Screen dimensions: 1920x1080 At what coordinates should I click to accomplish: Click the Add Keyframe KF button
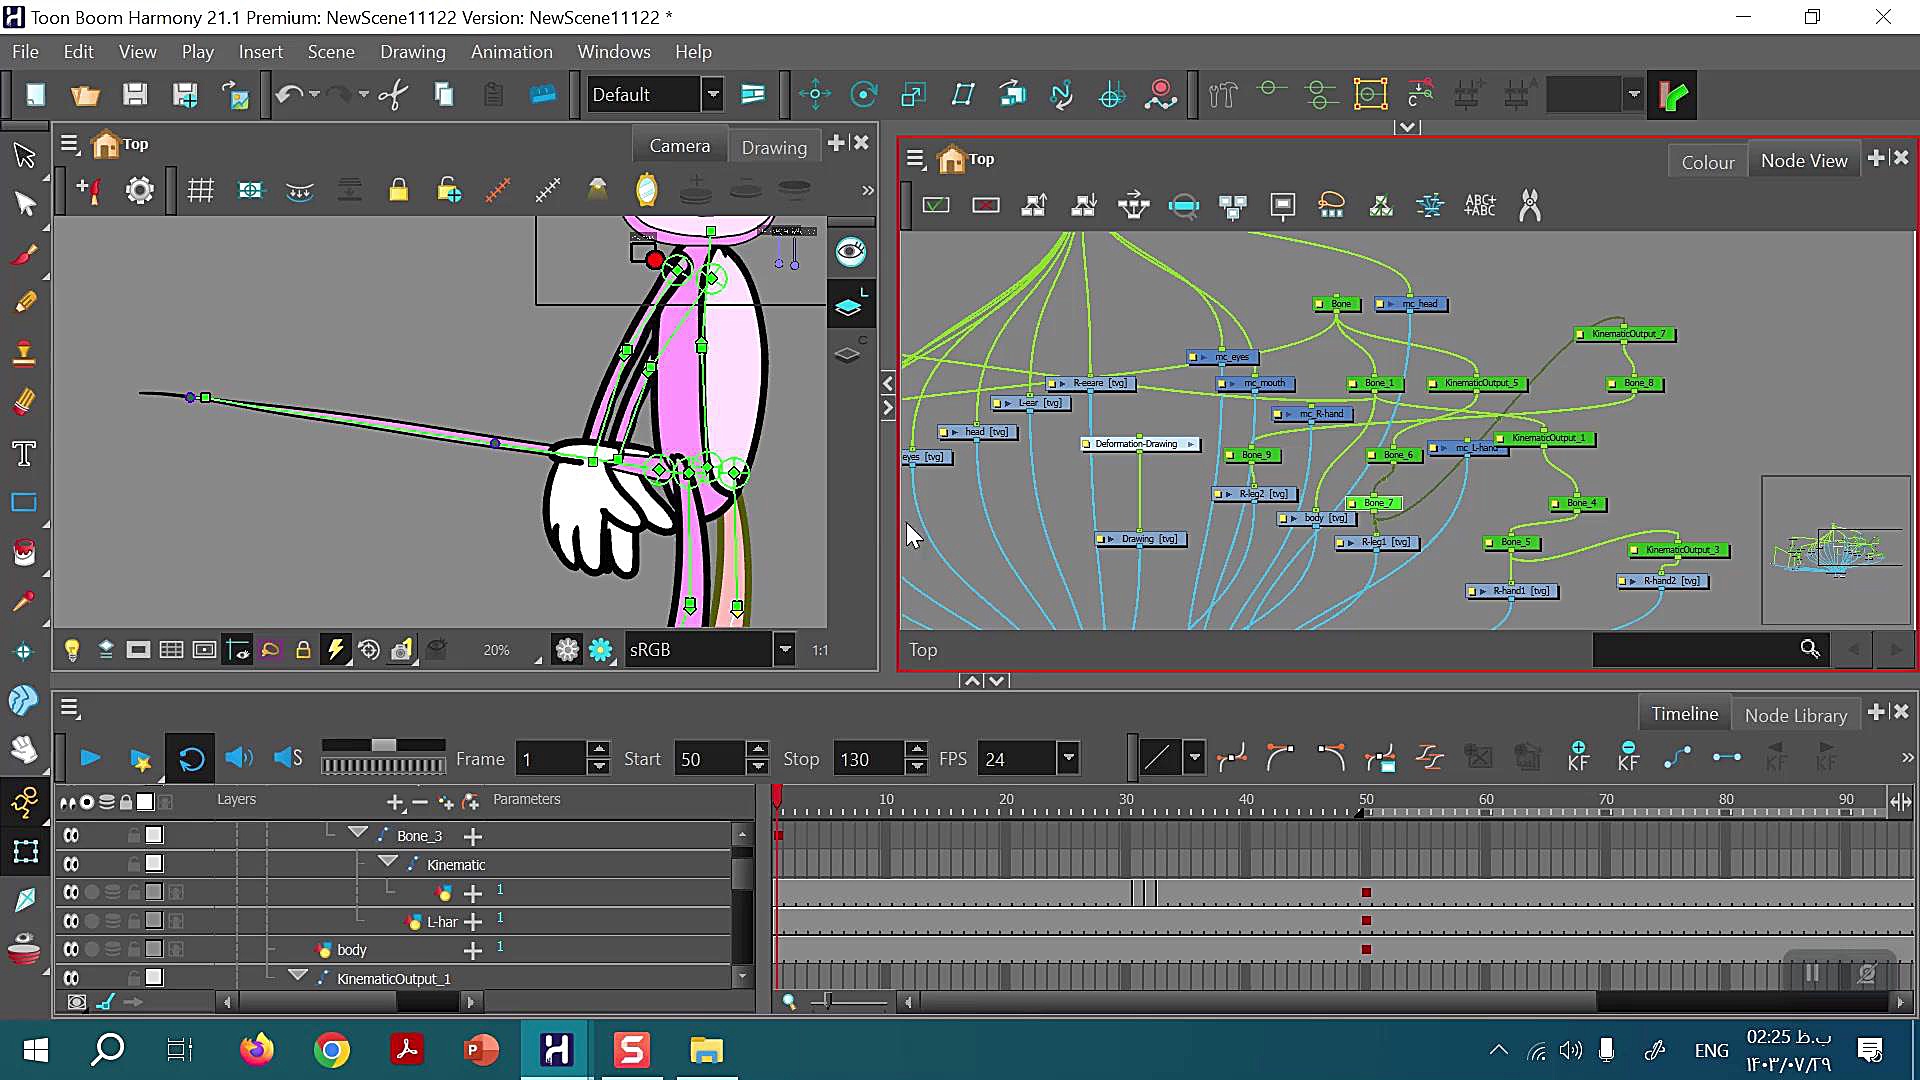(x=1578, y=758)
